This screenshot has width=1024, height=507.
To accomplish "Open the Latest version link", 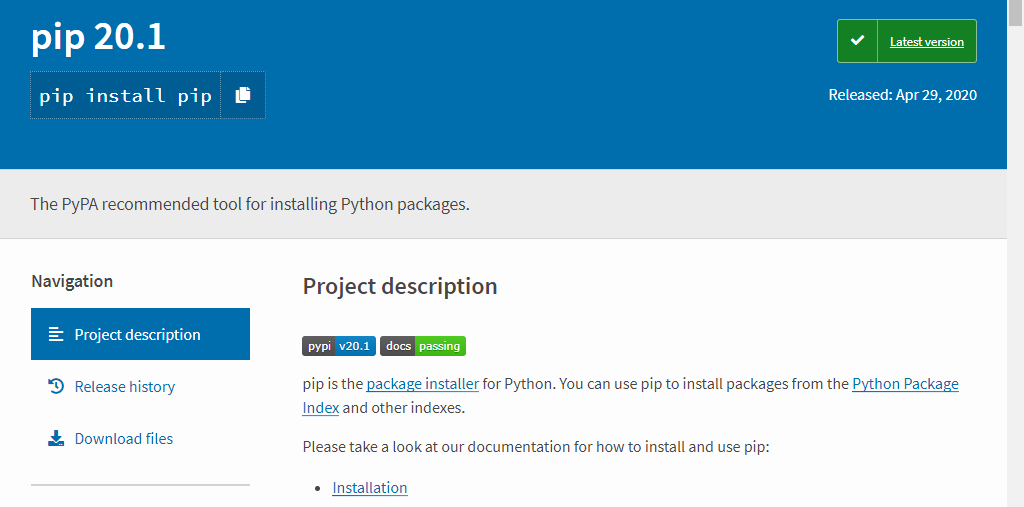I will tap(926, 42).
